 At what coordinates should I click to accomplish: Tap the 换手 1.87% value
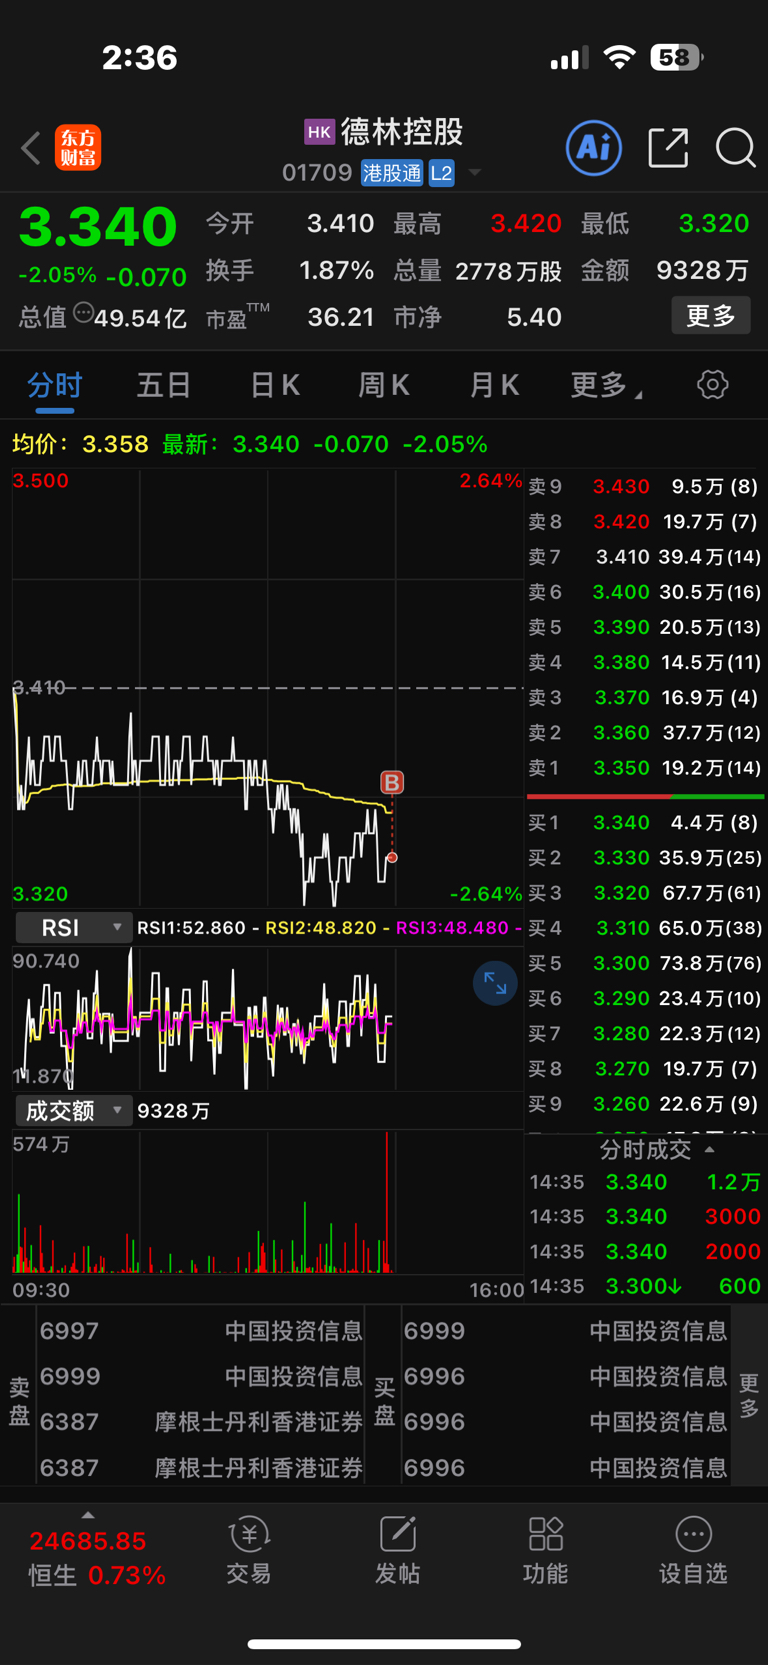click(x=337, y=271)
